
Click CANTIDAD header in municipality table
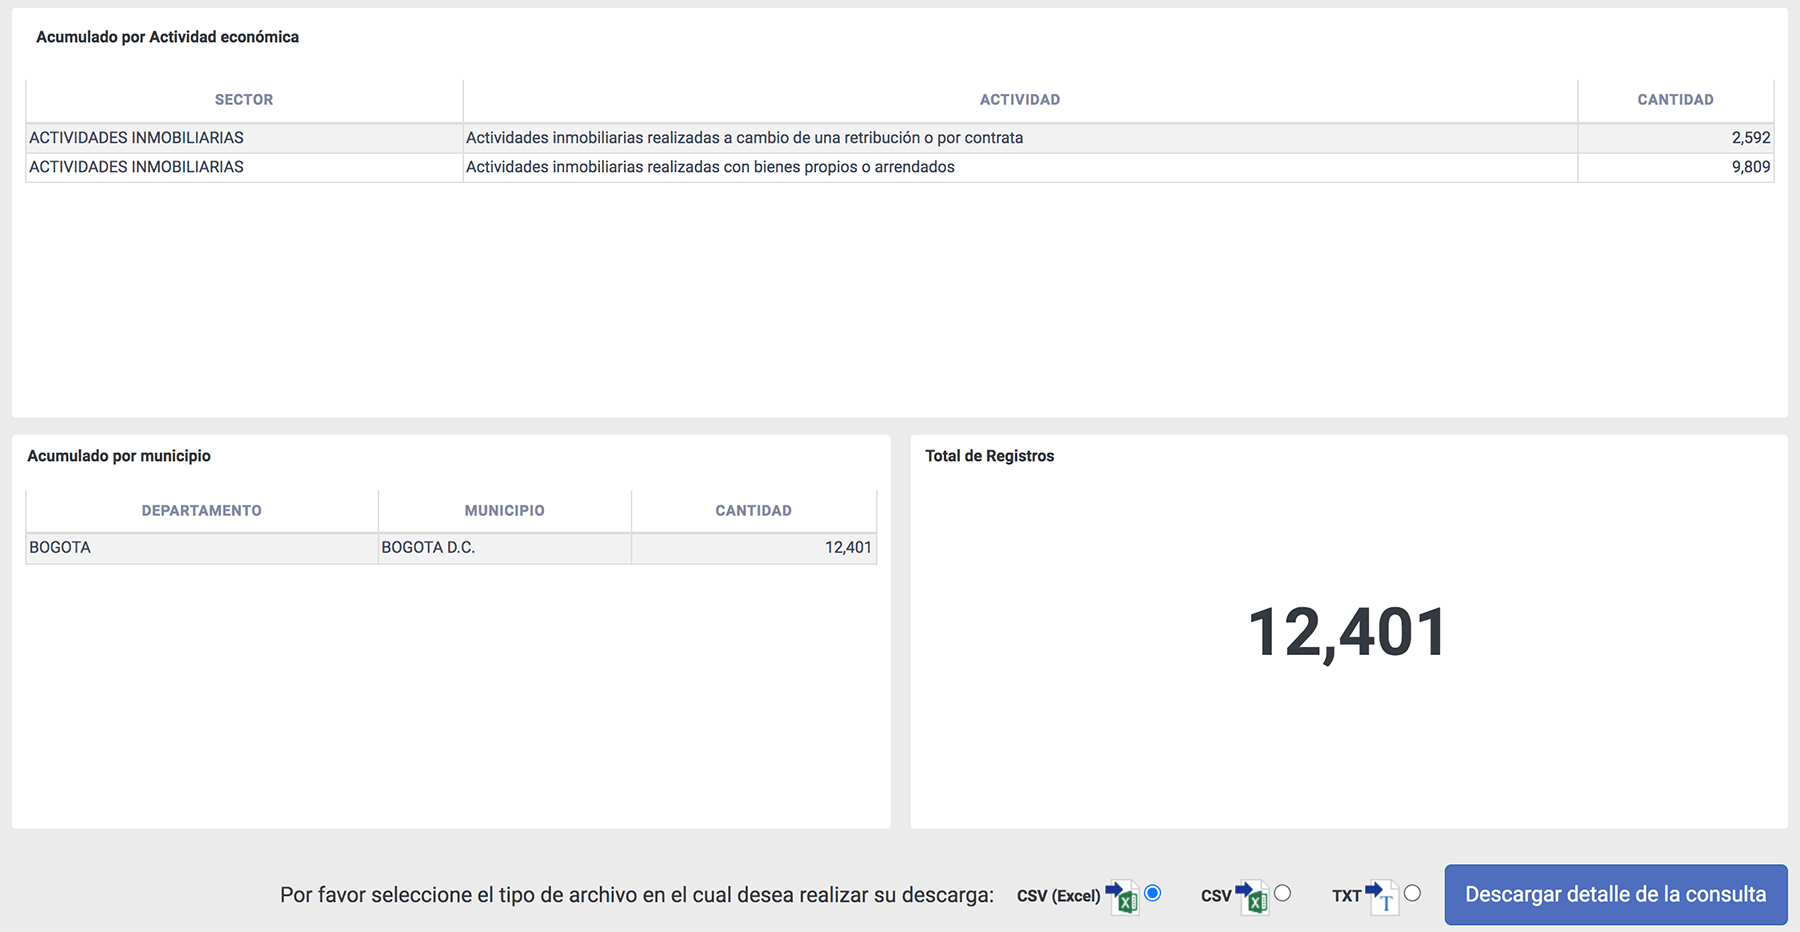click(x=753, y=511)
